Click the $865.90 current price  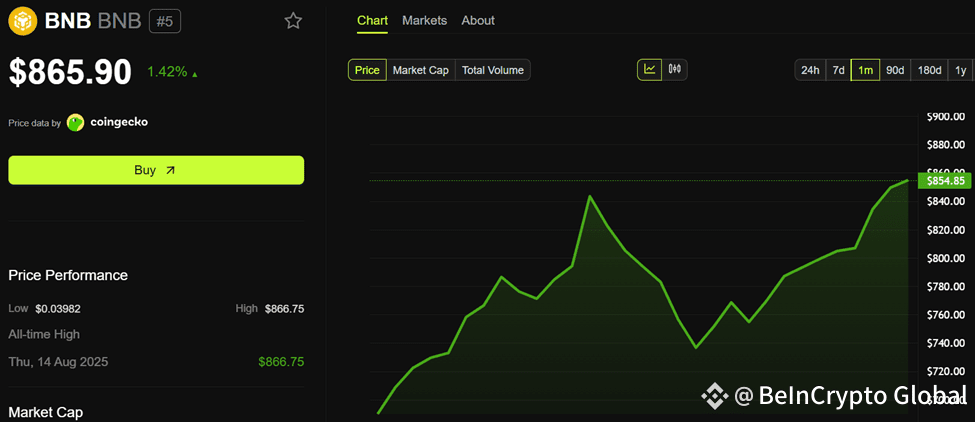tap(70, 71)
